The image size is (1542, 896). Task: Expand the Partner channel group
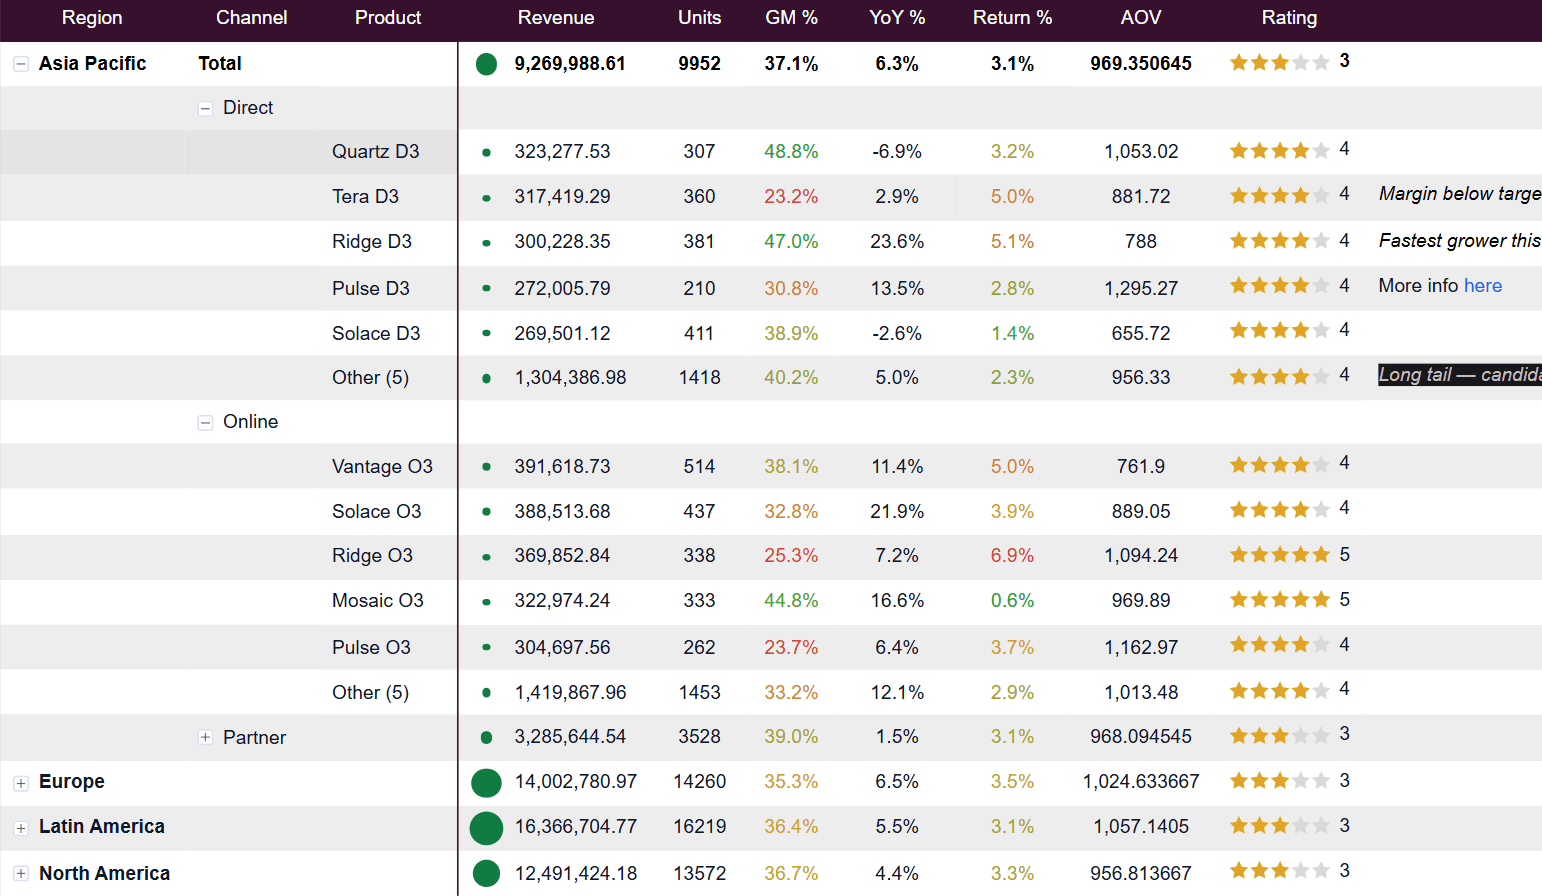[x=205, y=738]
